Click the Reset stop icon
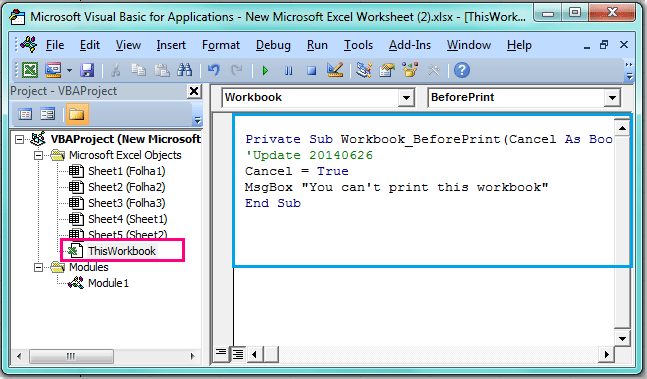This screenshot has height=379, width=647. [x=312, y=71]
